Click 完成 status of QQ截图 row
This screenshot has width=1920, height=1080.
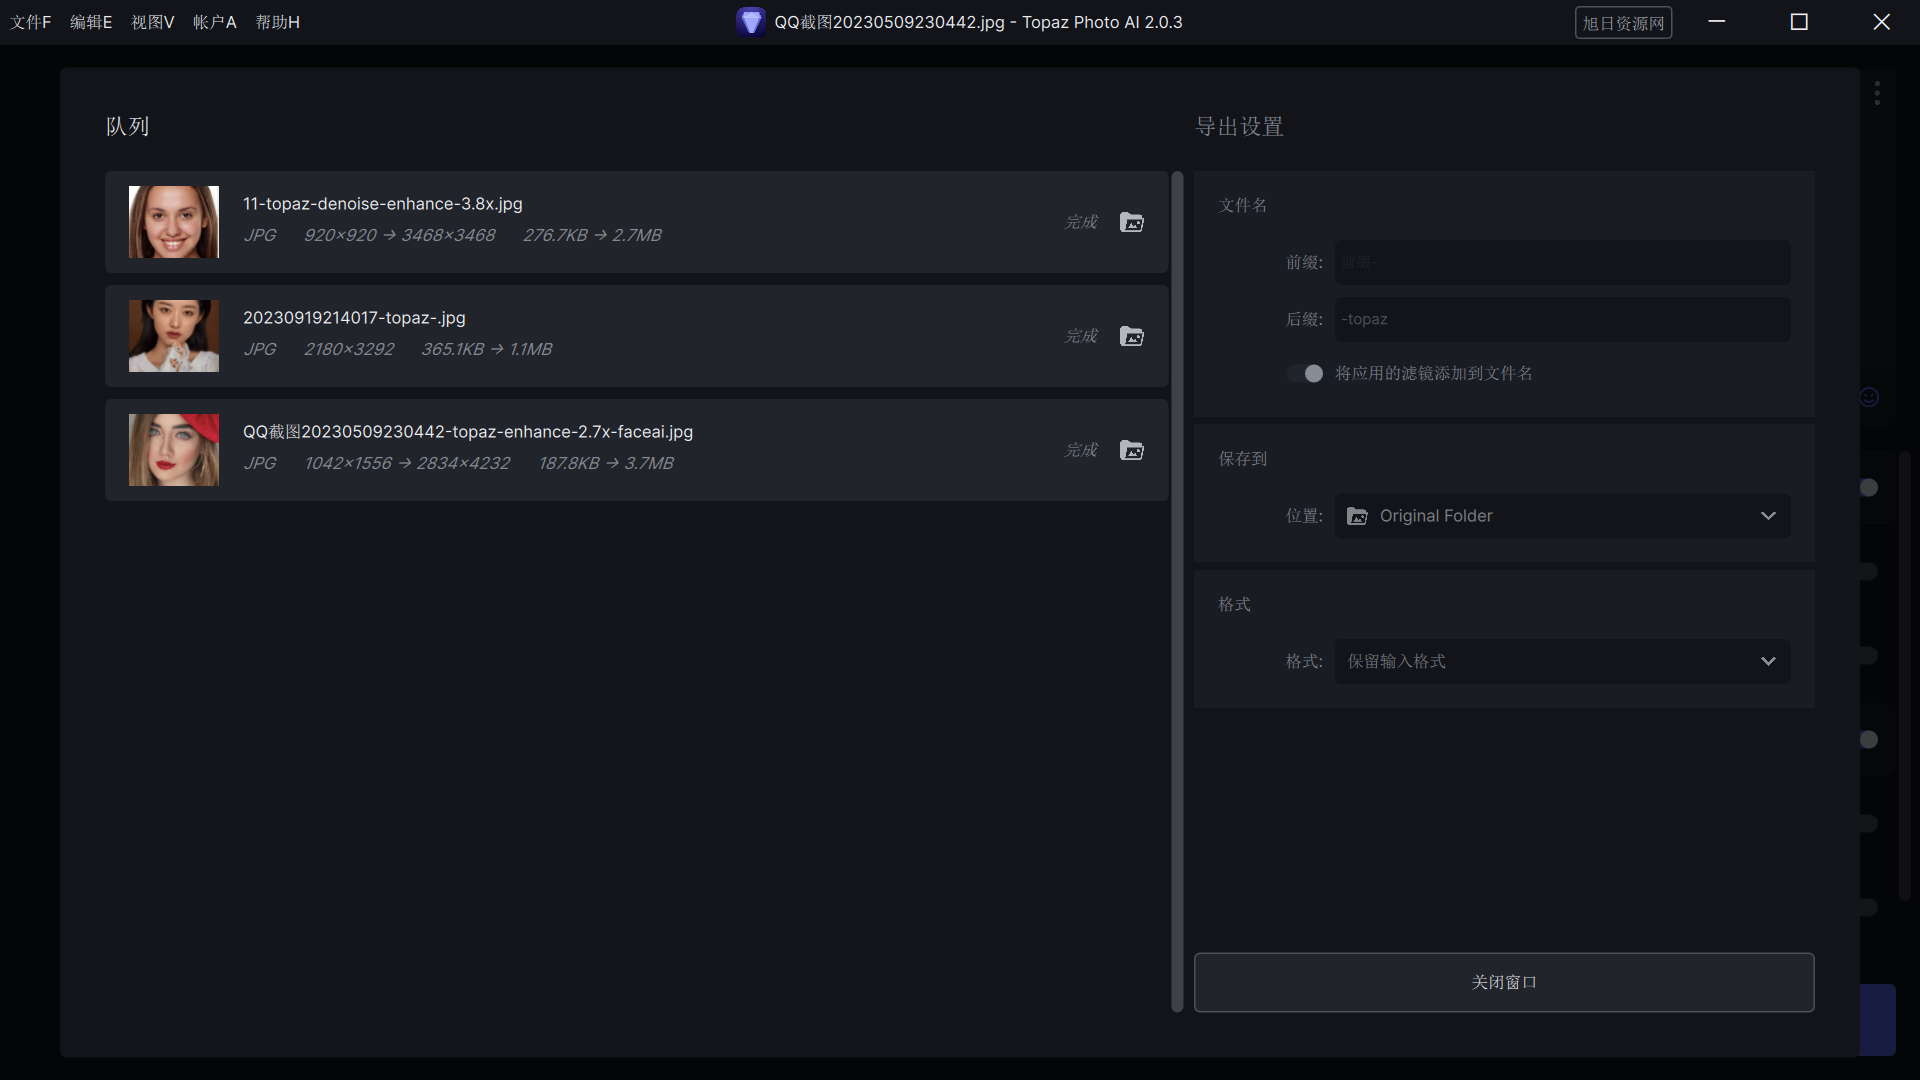coord(1081,450)
